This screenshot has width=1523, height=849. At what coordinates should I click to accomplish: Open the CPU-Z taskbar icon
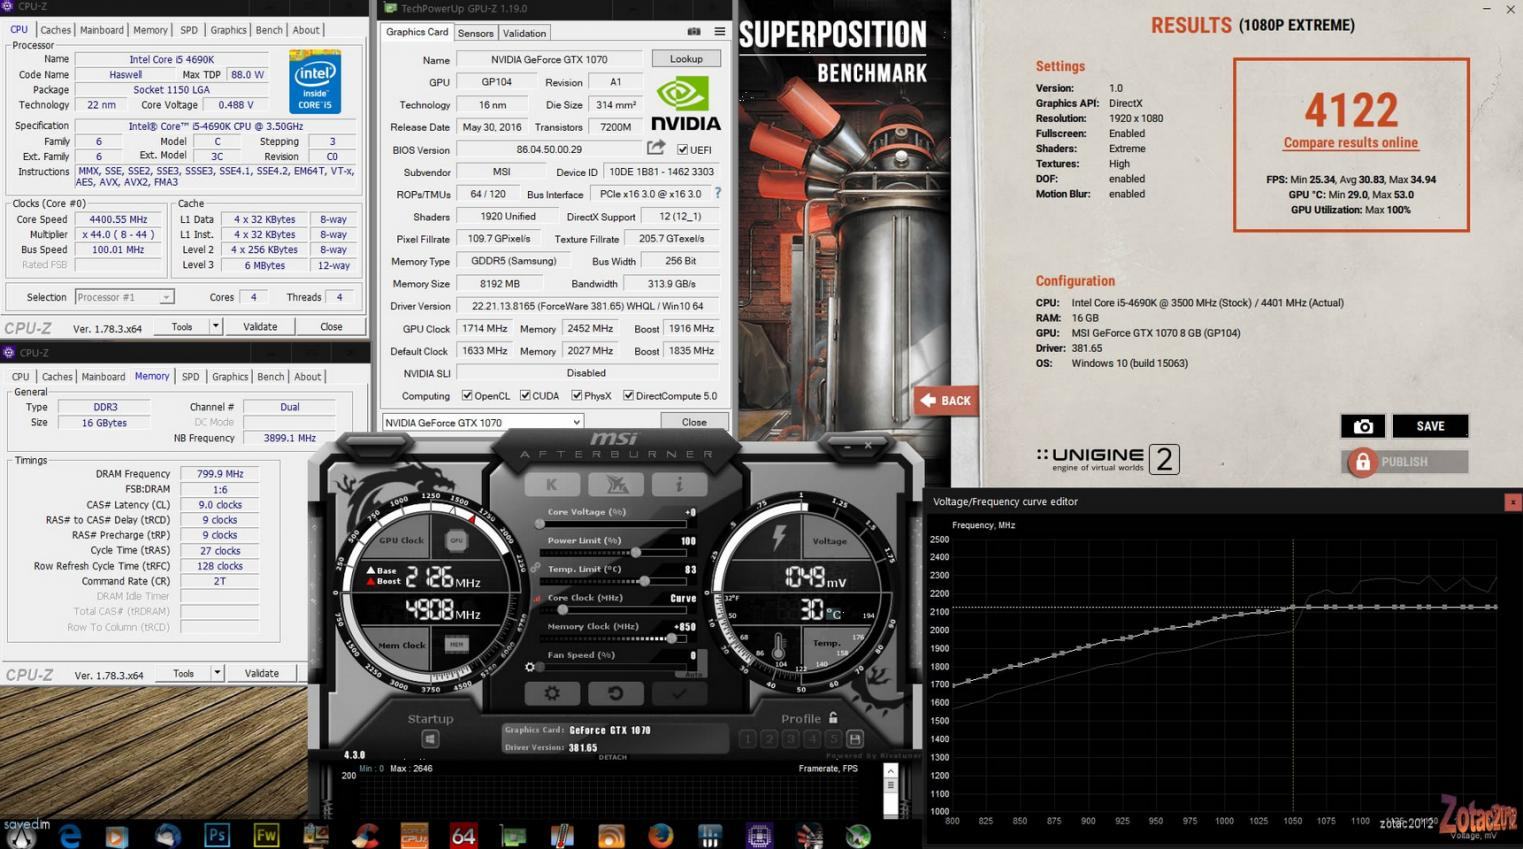[759, 835]
